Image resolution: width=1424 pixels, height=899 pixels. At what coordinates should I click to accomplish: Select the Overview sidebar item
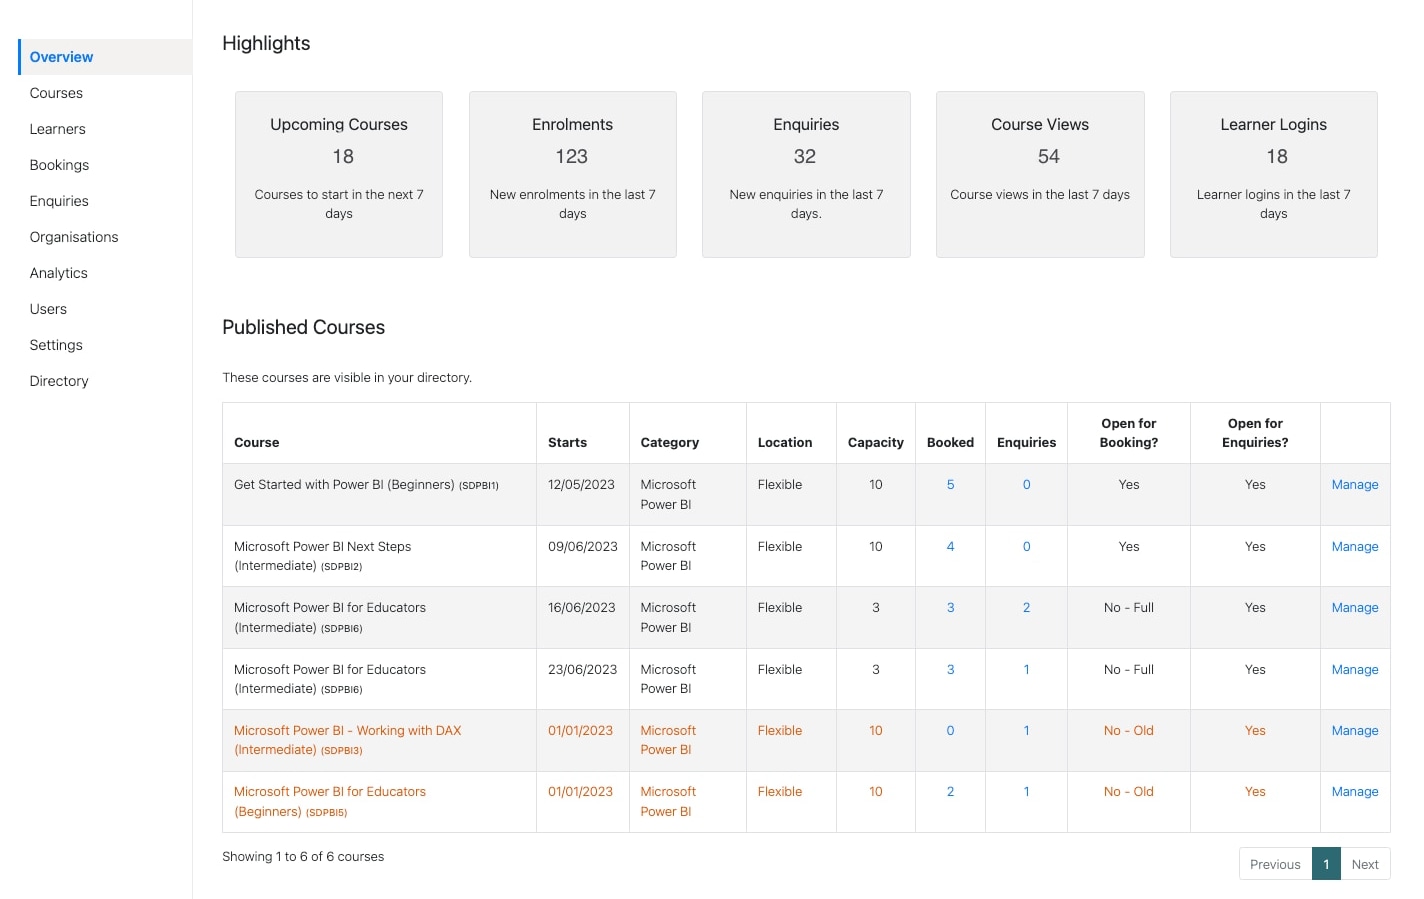point(61,57)
